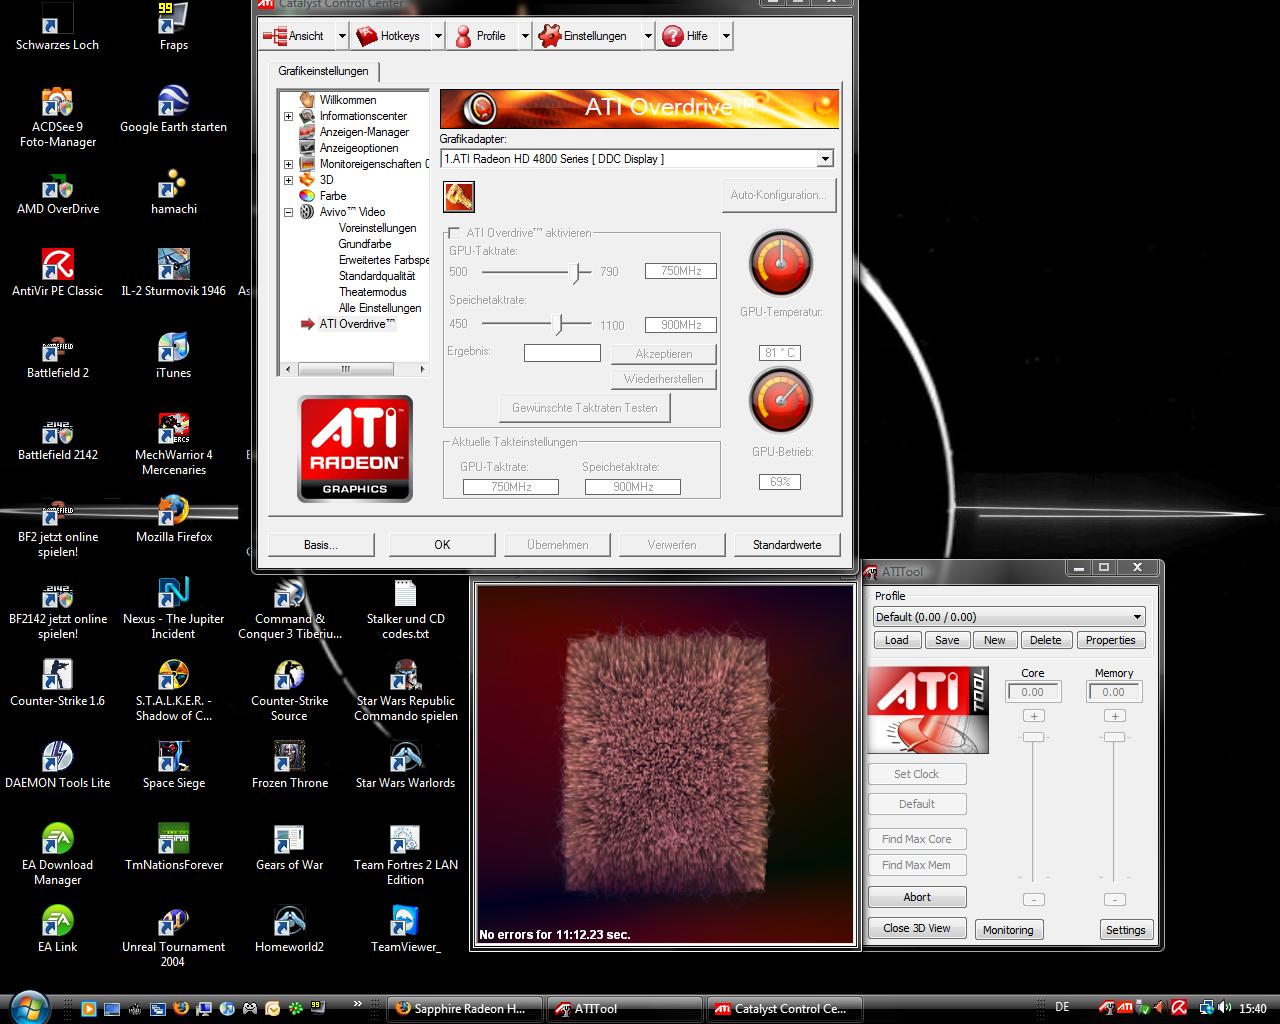Screen dimensions: 1280x1024
Task: Open the Ansicht dropdown arrow
Action: coord(341,36)
